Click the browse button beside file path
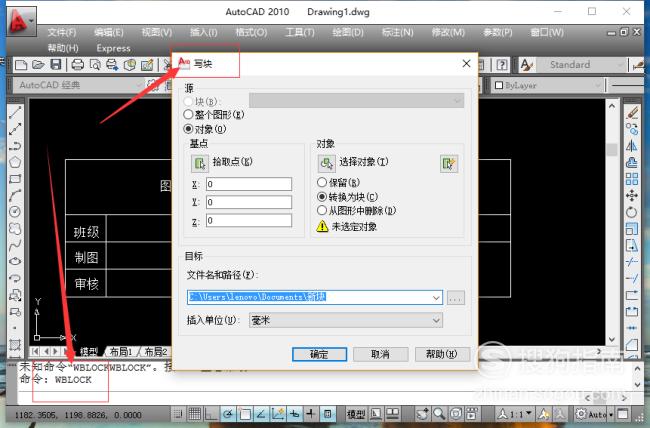This screenshot has width=650, height=428. (x=456, y=298)
